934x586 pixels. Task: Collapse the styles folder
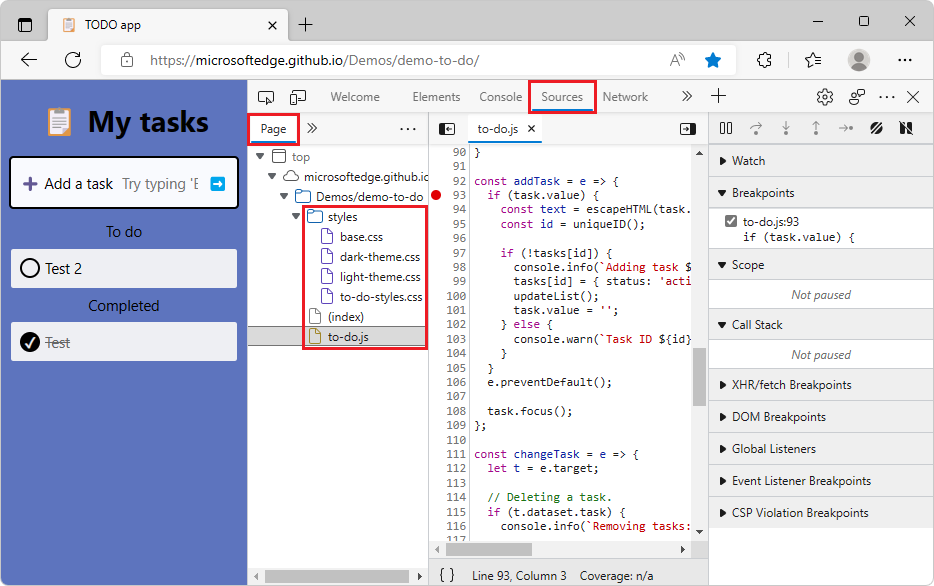point(294,216)
